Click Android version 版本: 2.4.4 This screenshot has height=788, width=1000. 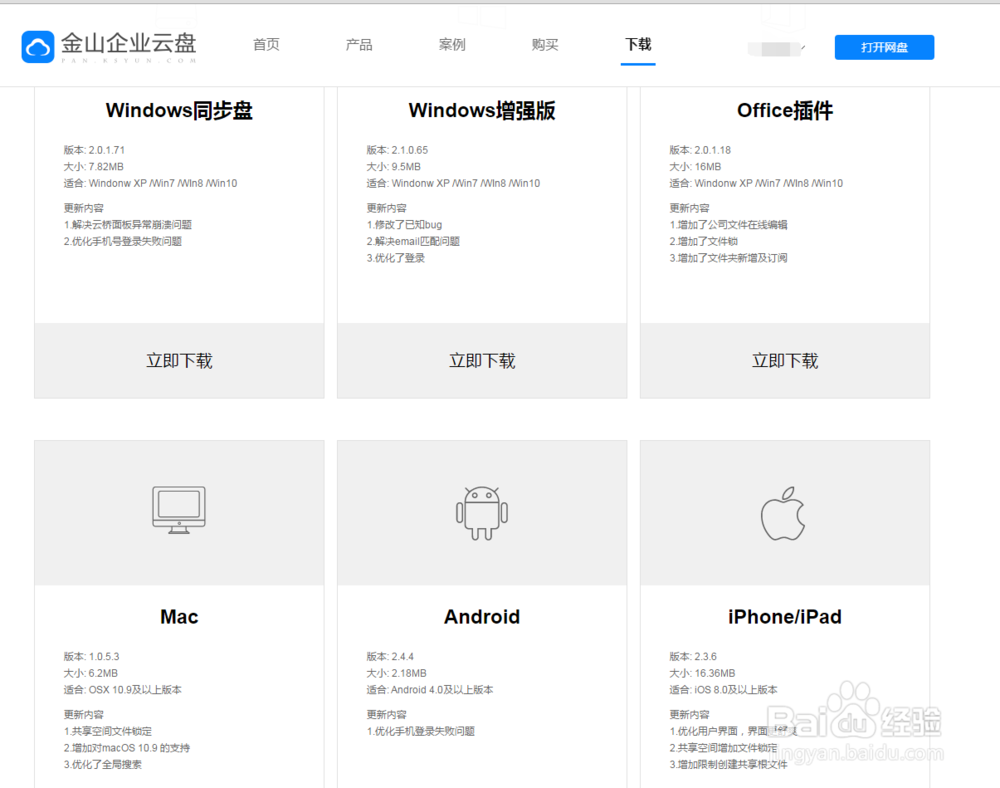pos(390,656)
